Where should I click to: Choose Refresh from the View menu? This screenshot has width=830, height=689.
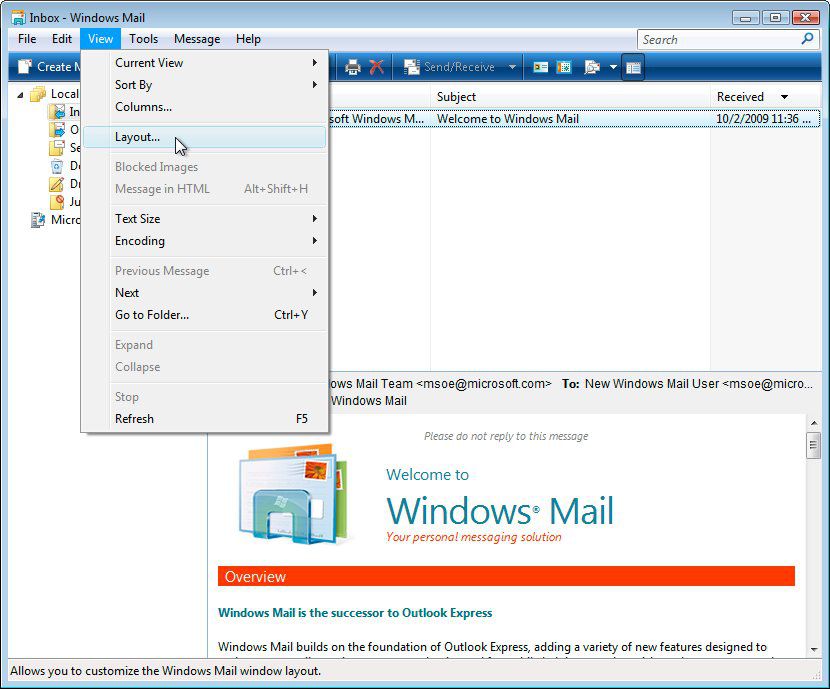[204, 419]
